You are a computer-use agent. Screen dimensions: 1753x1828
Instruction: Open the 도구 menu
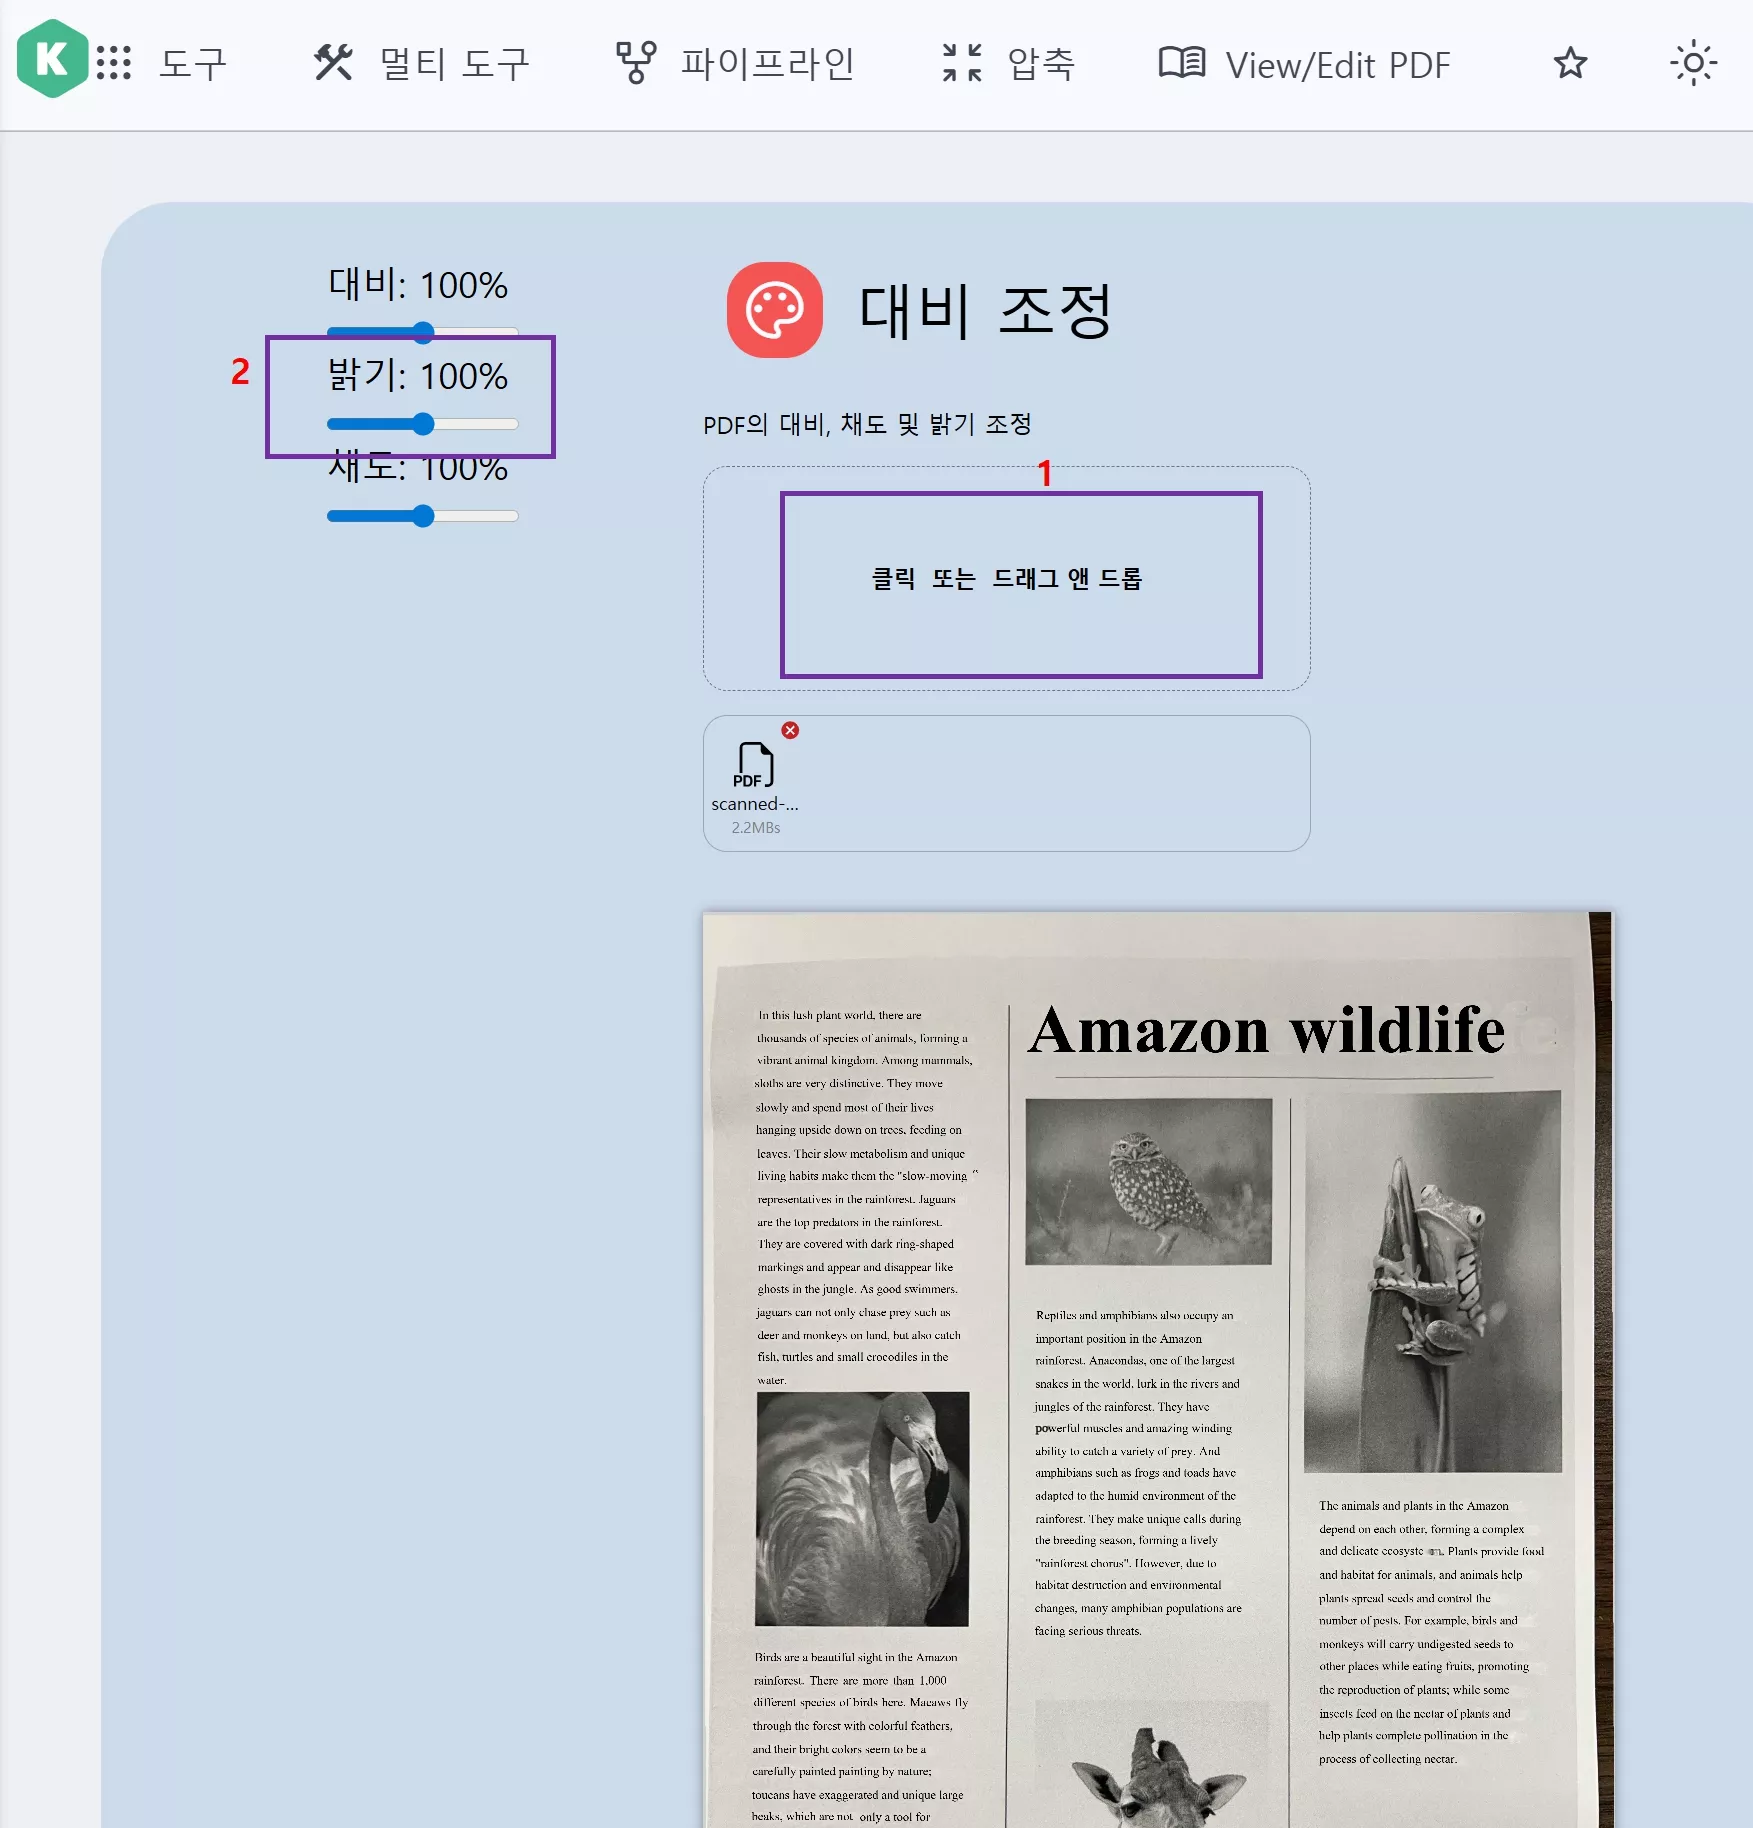coord(193,62)
